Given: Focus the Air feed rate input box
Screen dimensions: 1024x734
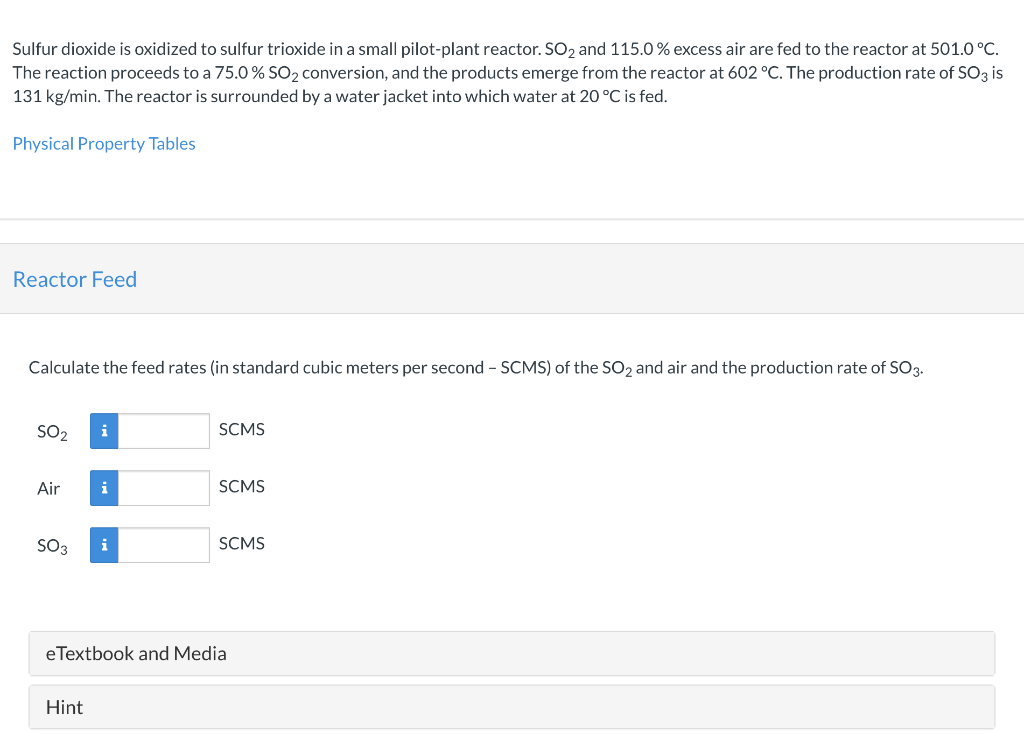Looking at the screenshot, I should coord(164,488).
